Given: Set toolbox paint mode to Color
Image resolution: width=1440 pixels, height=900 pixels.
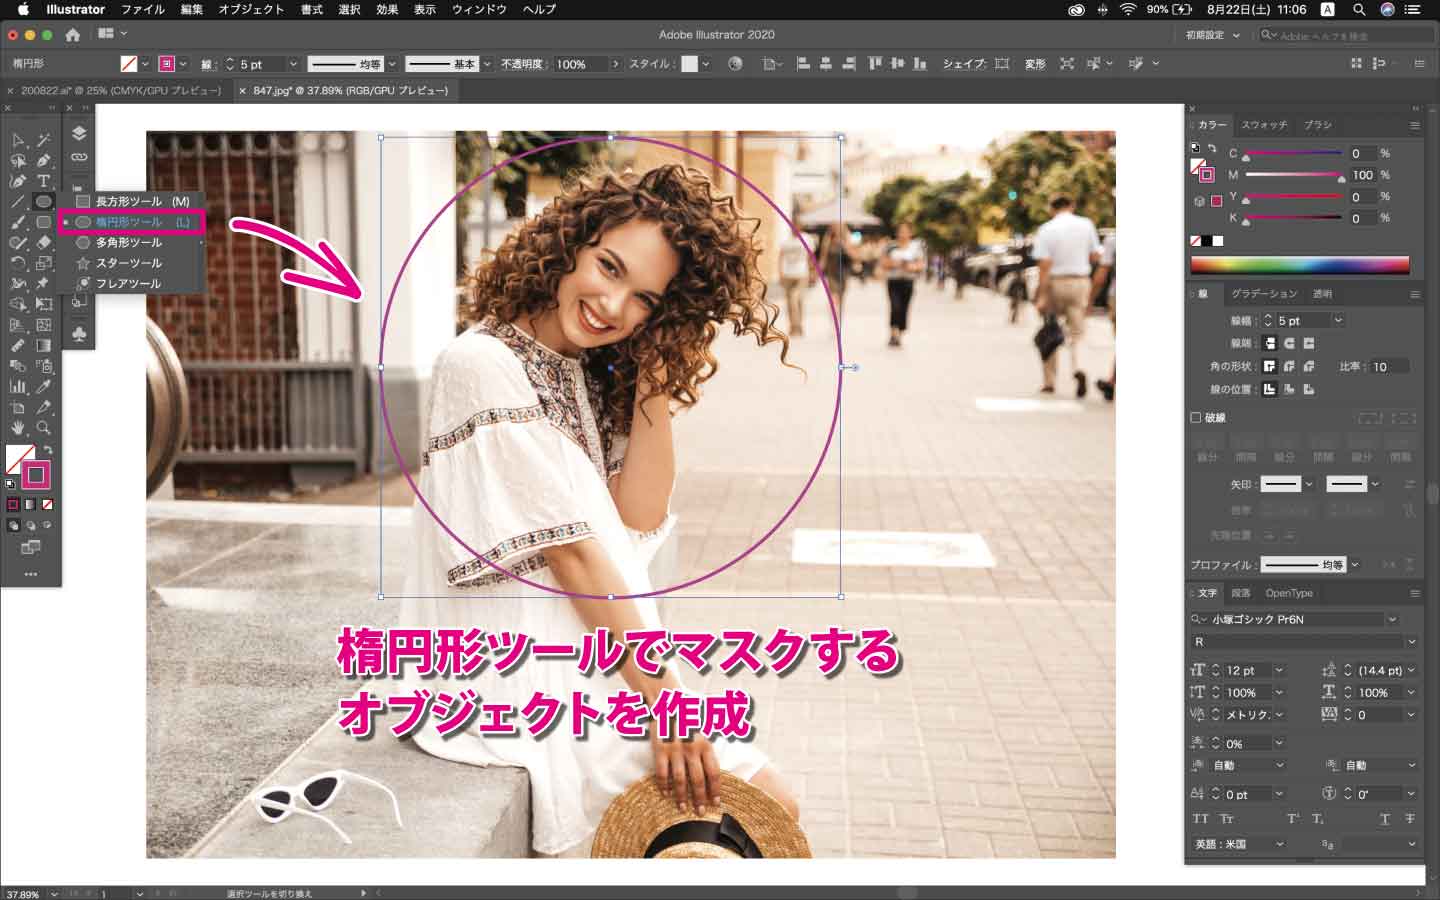Looking at the screenshot, I should pyautogui.click(x=13, y=505).
